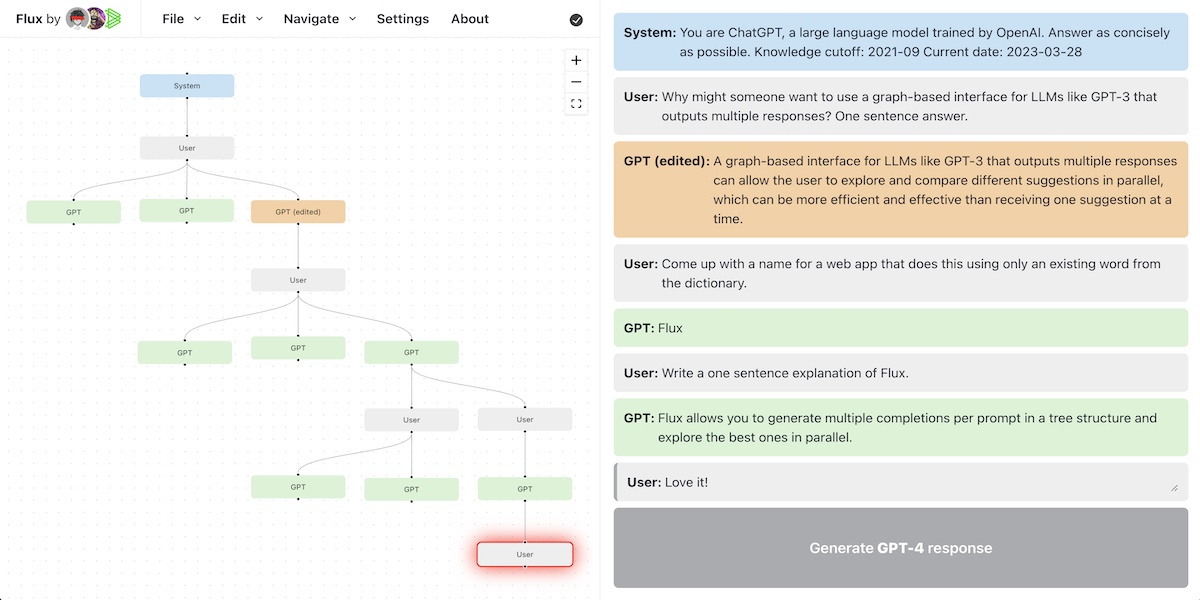
Task: Click 'Write a one sentence explanation of Flux.'
Action: [x=901, y=373]
